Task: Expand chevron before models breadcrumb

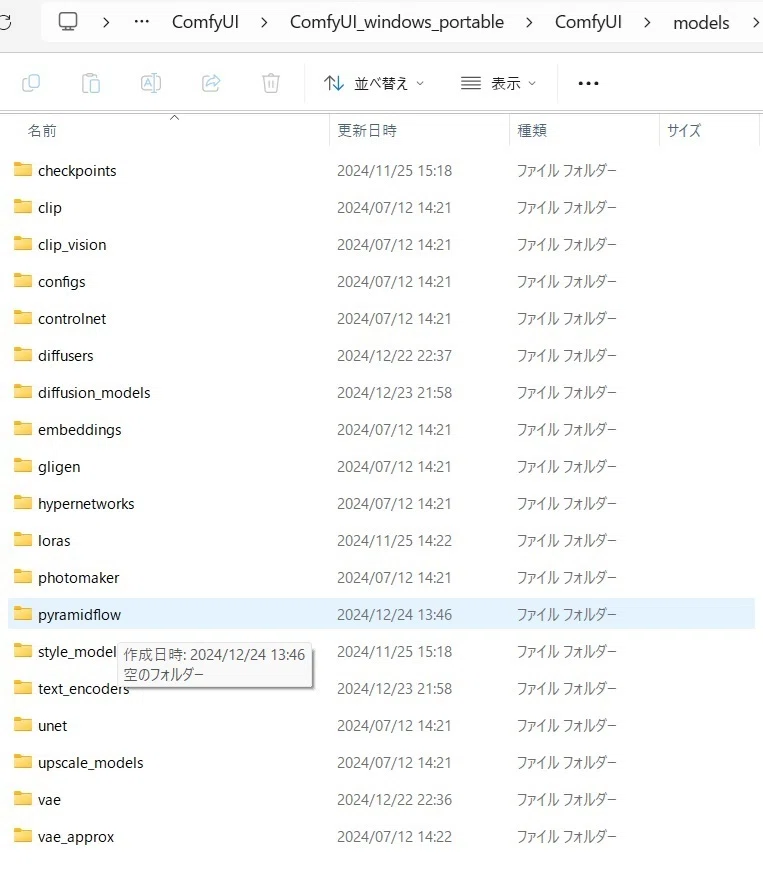Action: coord(647,23)
